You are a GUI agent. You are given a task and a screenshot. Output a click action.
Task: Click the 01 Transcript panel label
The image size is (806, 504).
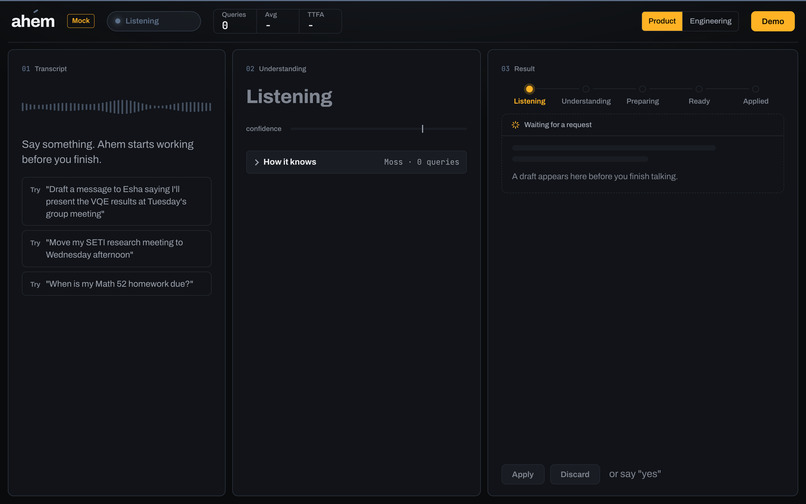coord(44,68)
